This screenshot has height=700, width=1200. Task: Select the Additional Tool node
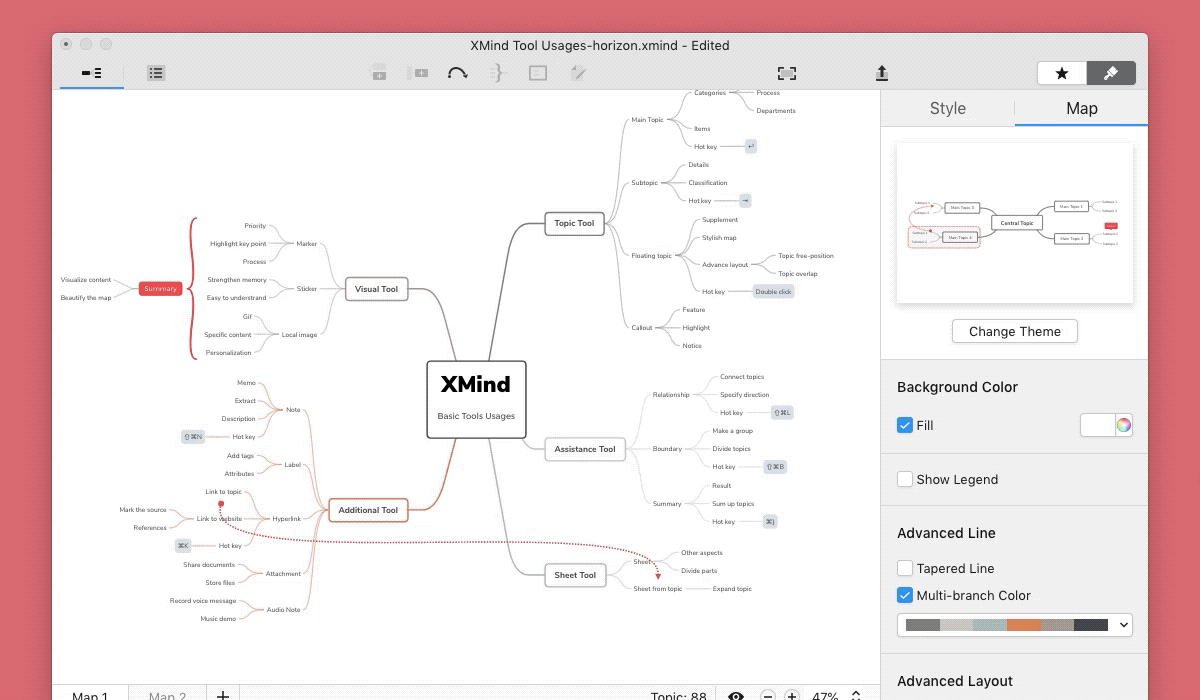pyautogui.click(x=368, y=510)
